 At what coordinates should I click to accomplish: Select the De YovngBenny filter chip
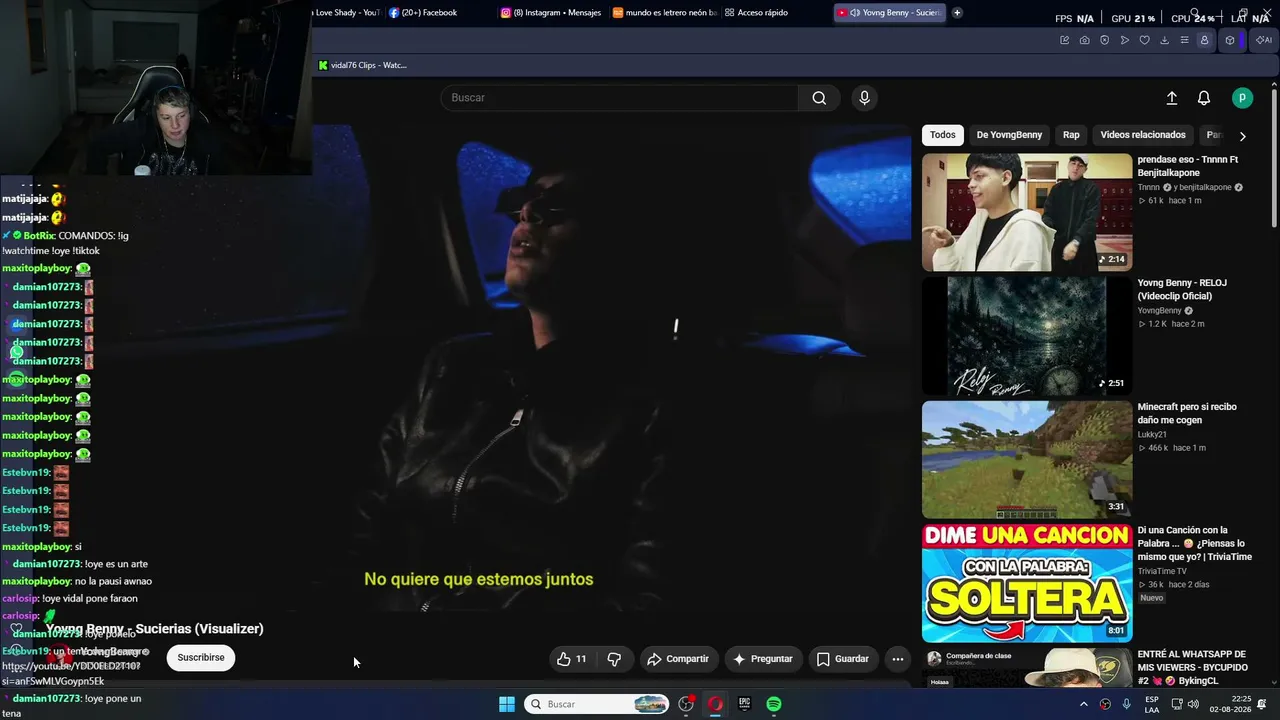(x=1009, y=135)
